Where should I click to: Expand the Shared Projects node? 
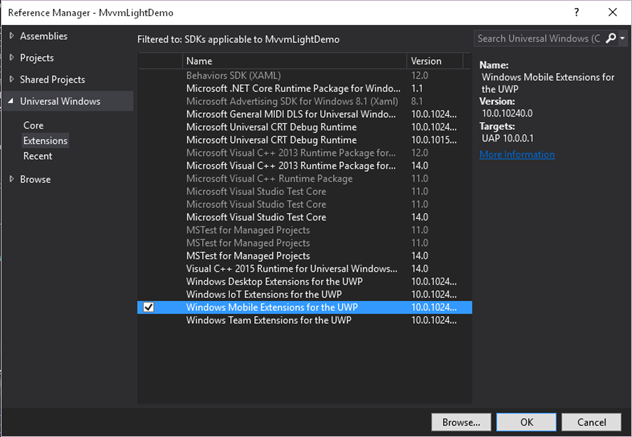(x=12, y=79)
